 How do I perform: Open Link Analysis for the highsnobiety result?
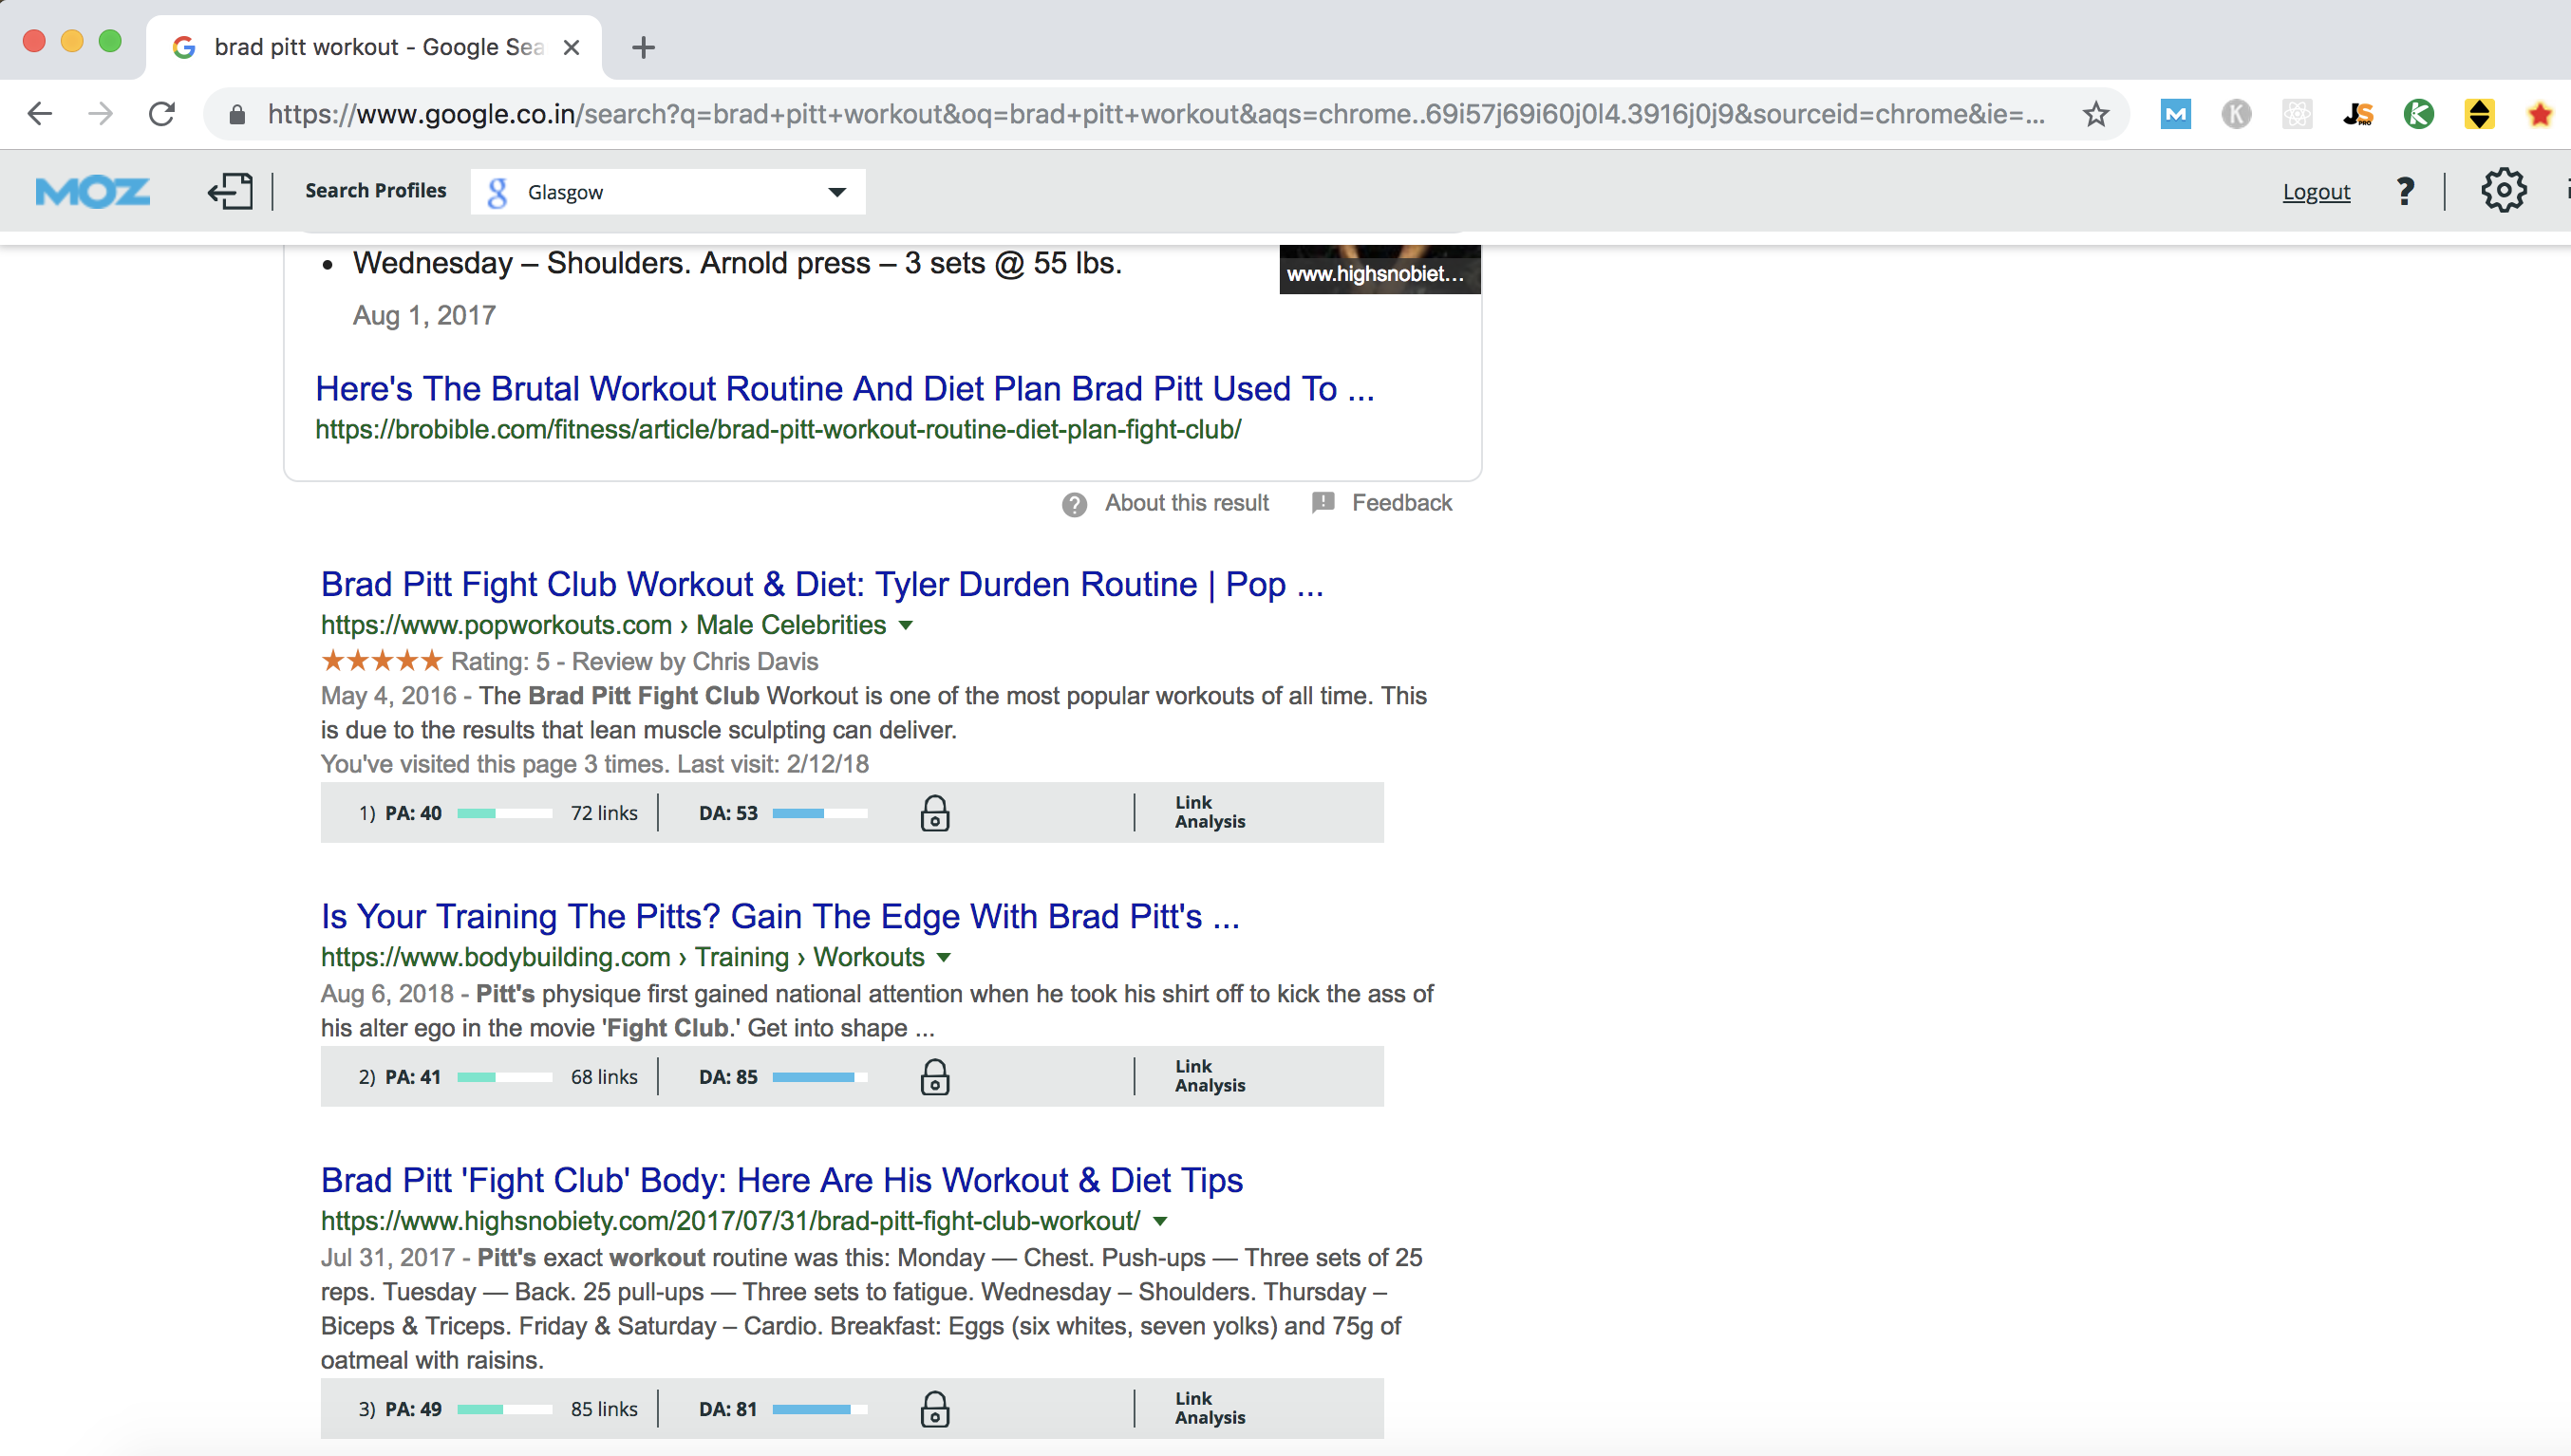1210,1408
